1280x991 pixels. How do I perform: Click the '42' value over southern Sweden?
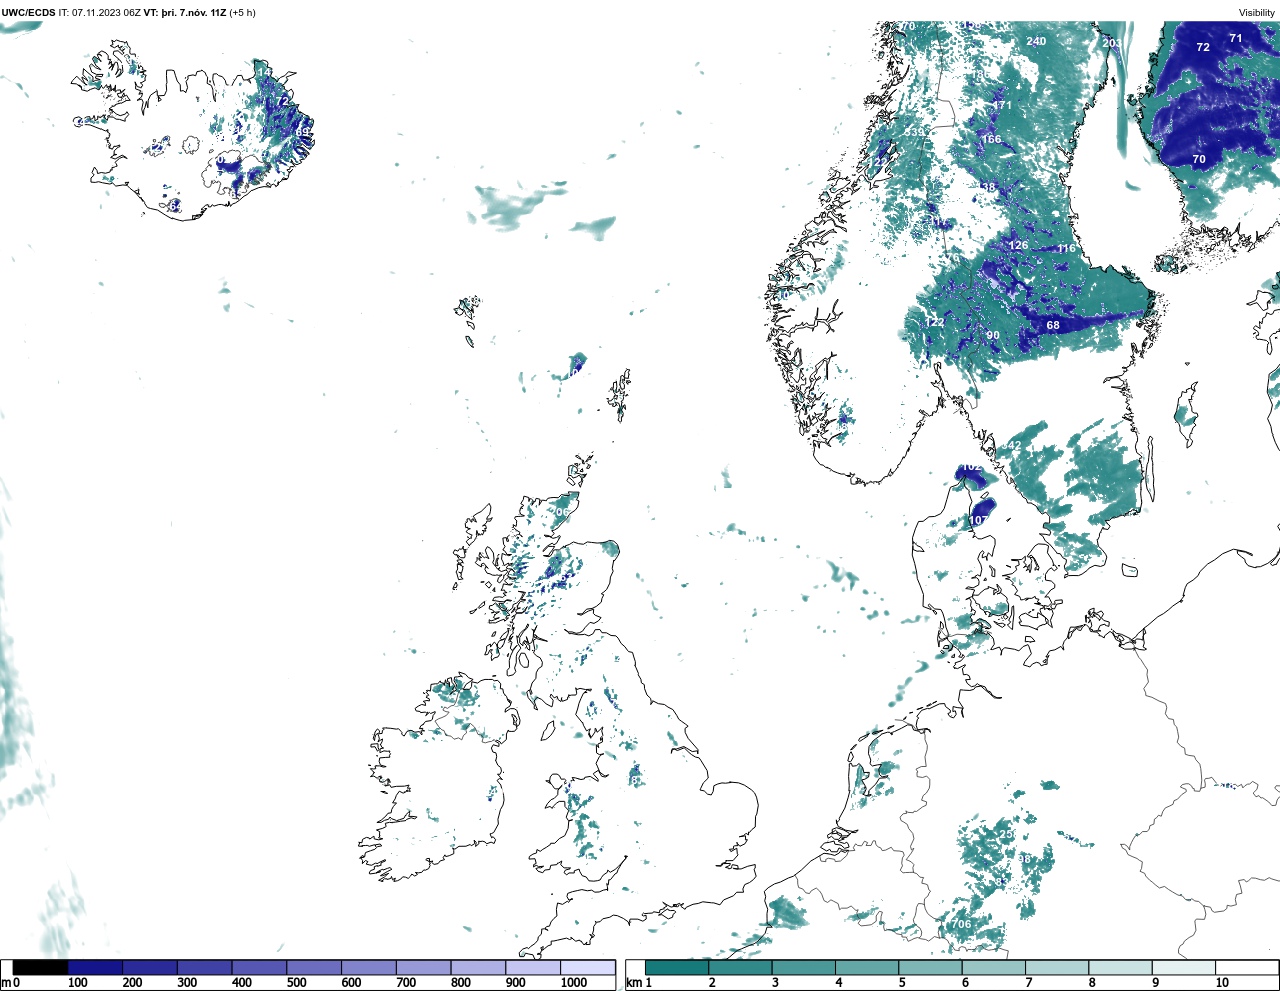pos(1015,445)
